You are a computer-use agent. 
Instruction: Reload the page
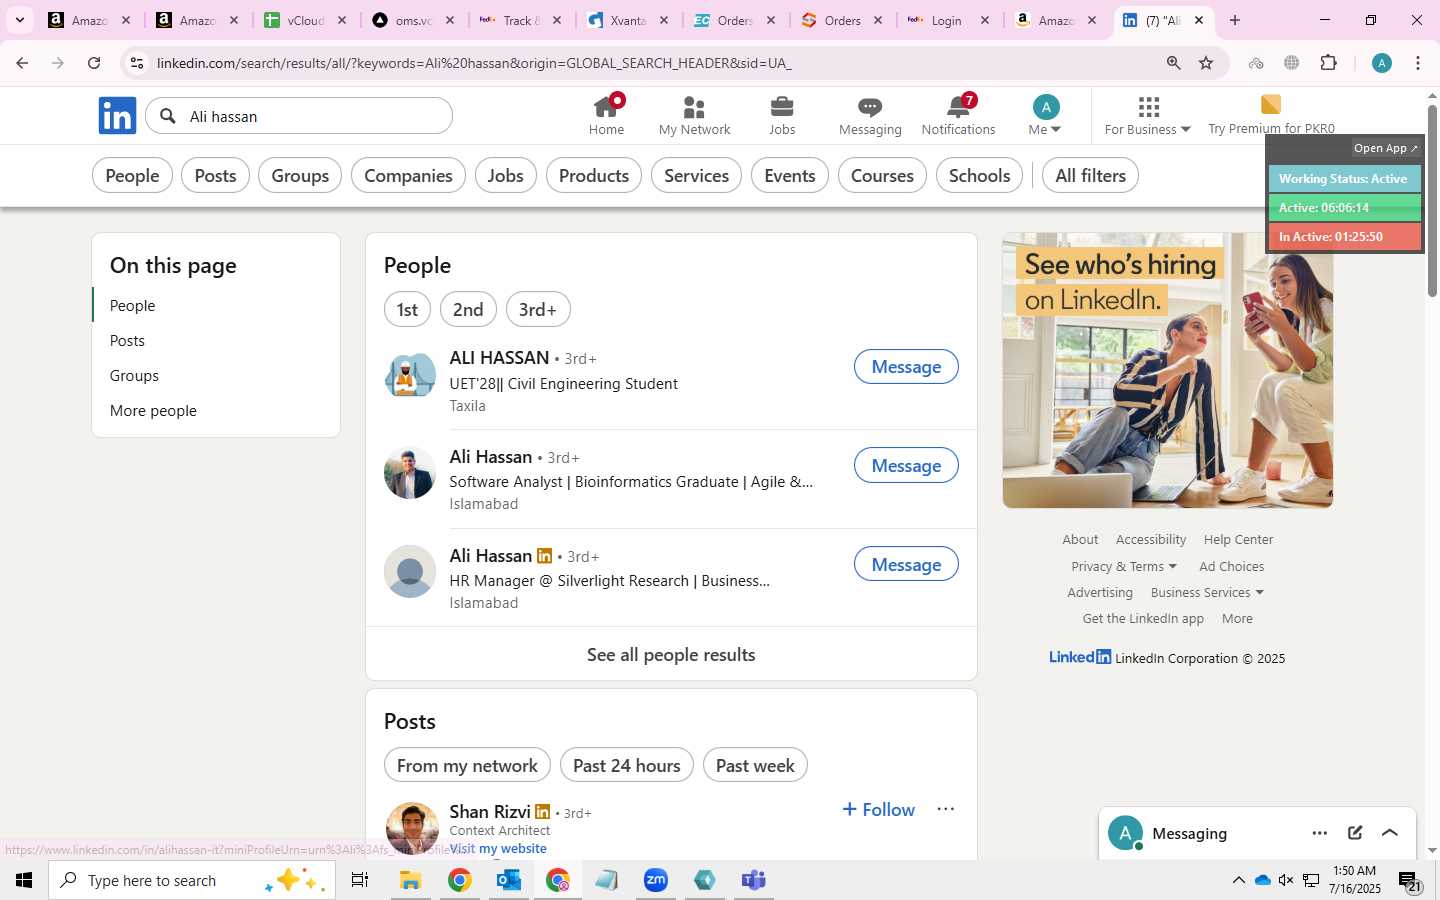click(94, 63)
